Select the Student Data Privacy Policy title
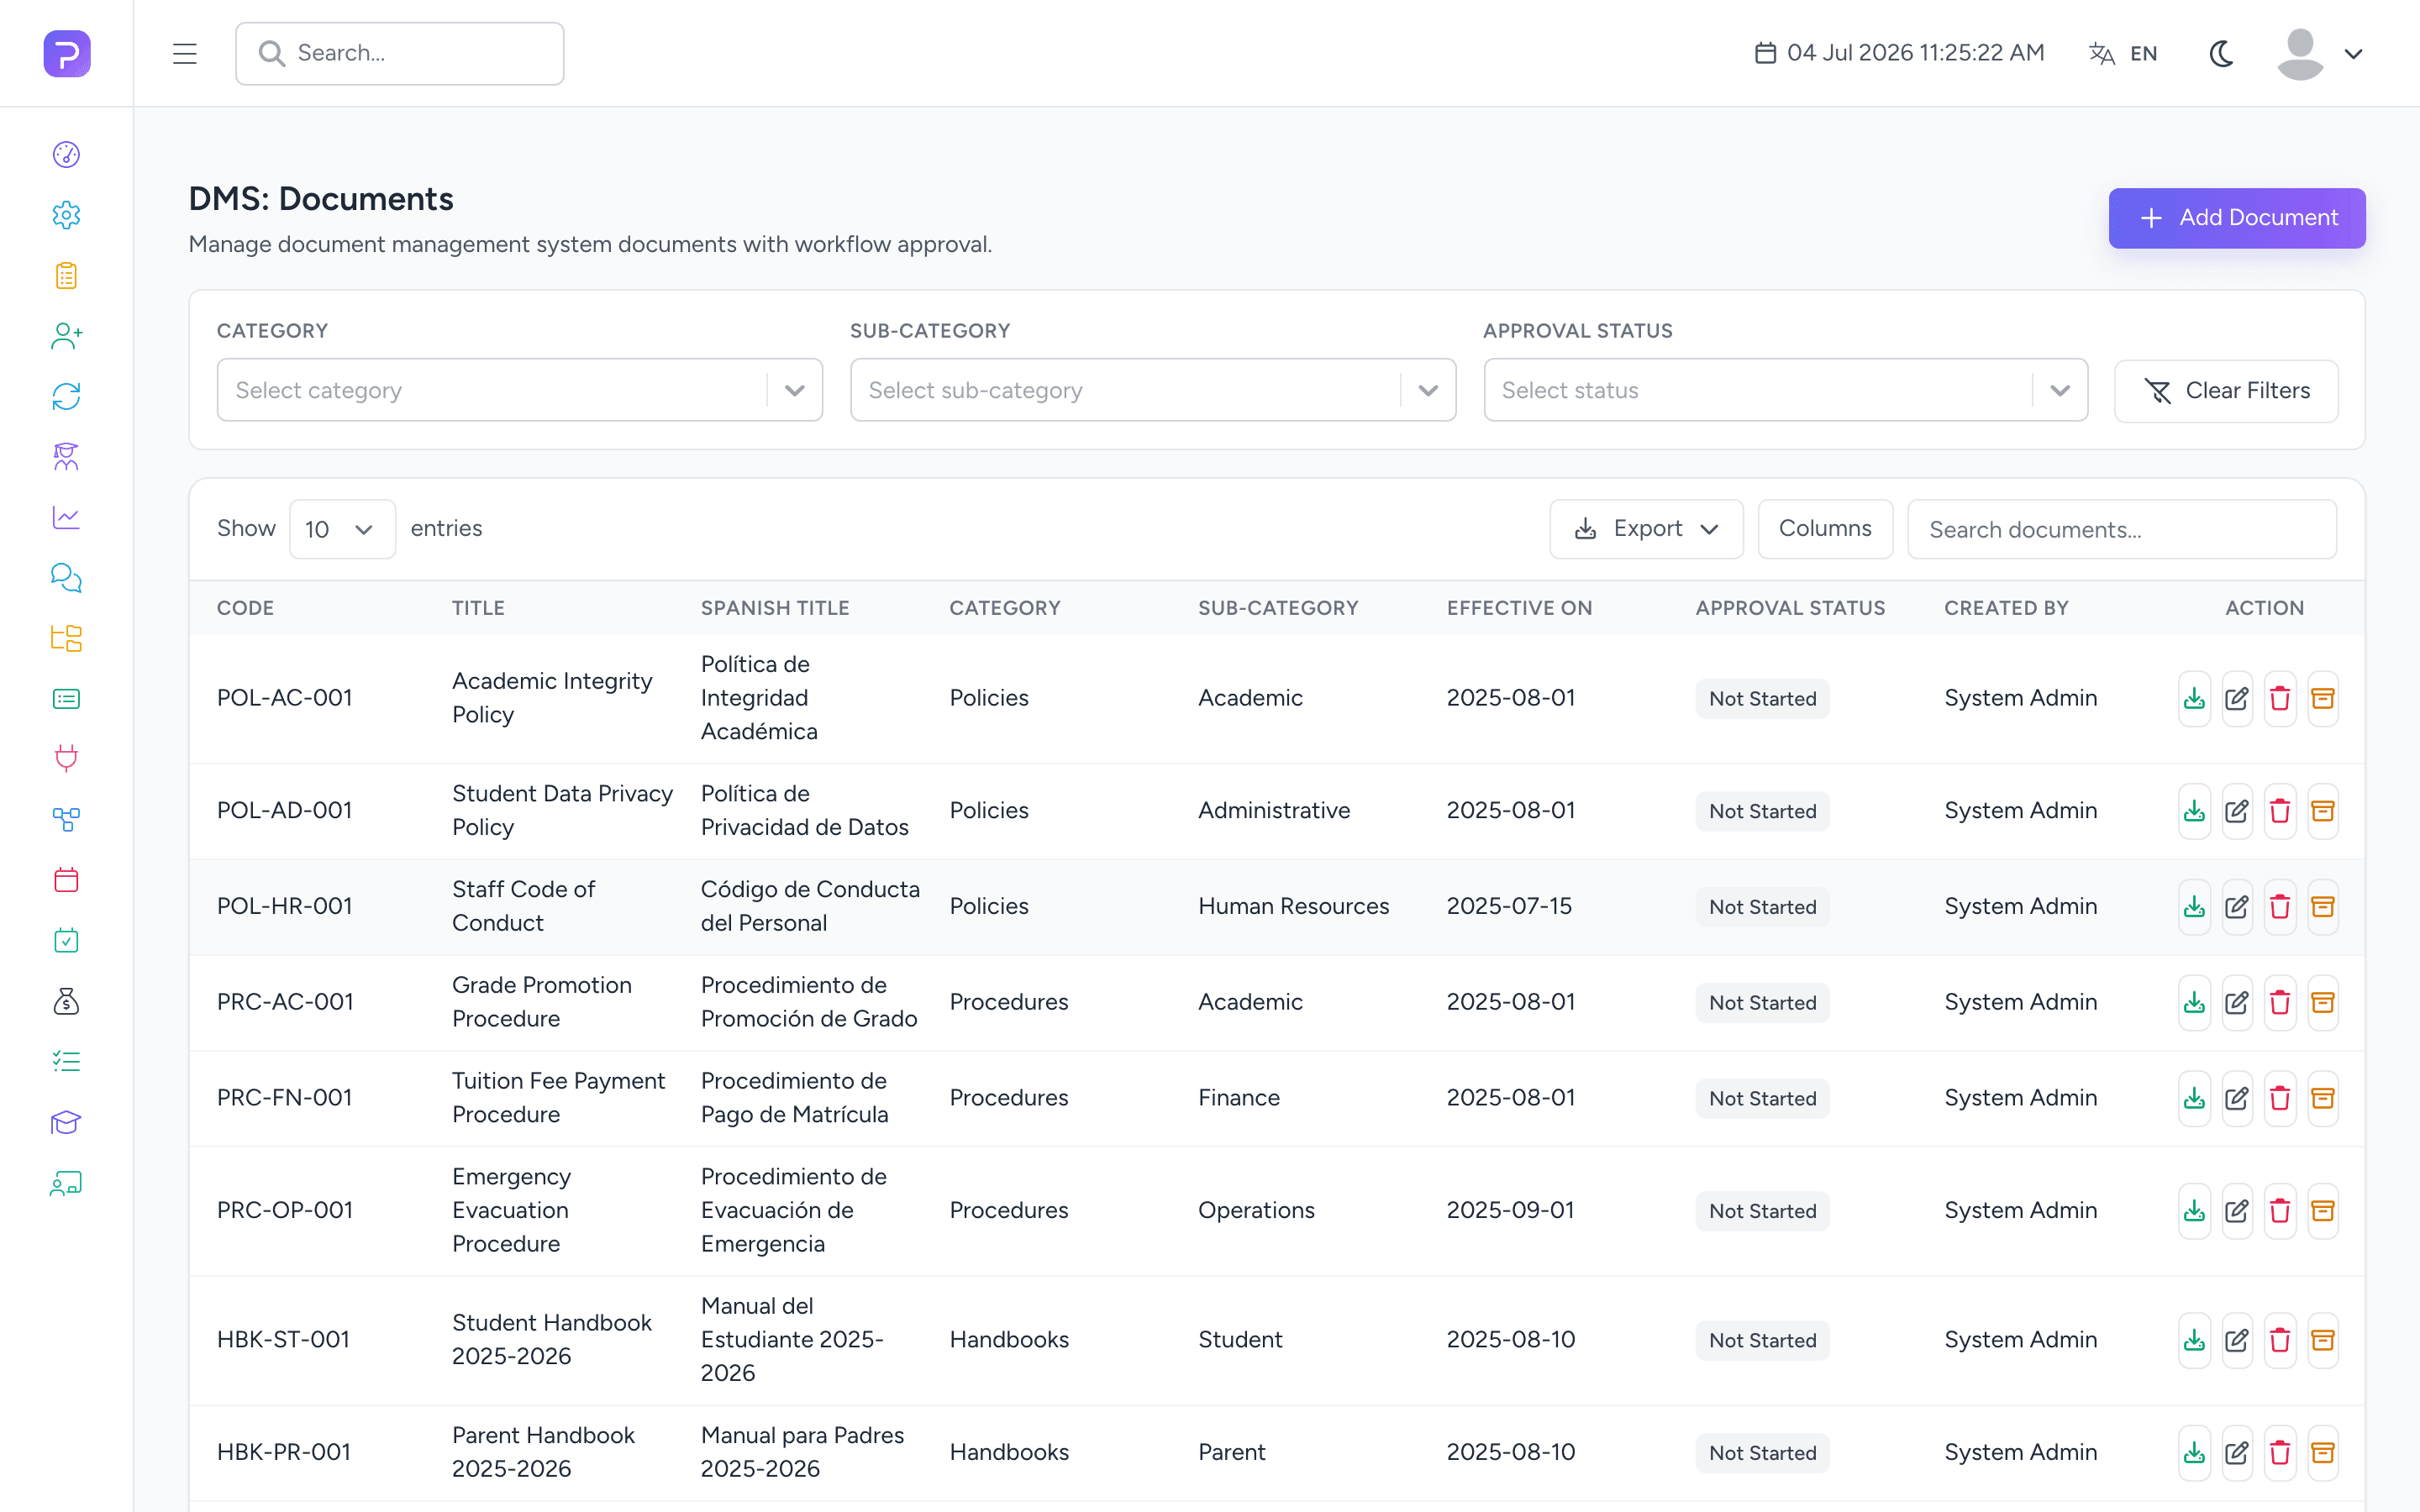 pos(562,810)
